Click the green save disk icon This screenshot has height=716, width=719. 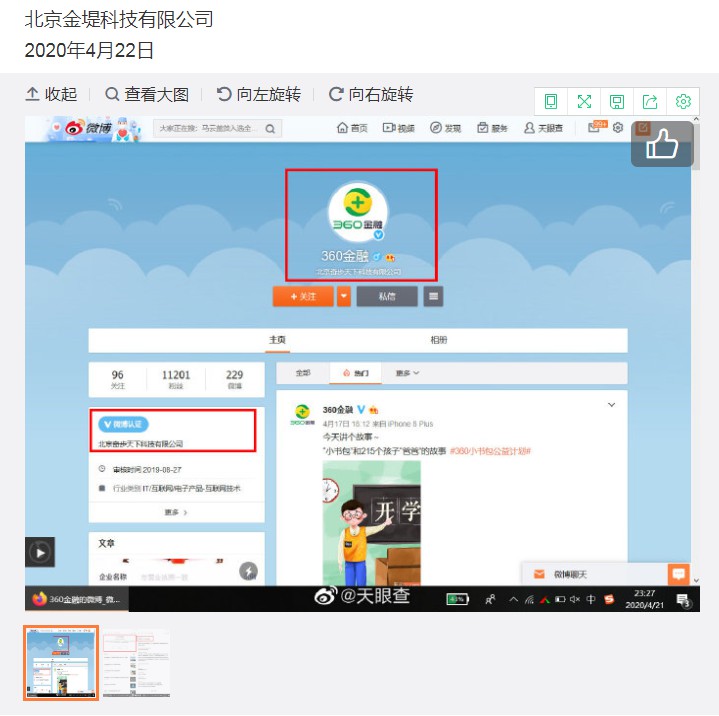pos(617,101)
